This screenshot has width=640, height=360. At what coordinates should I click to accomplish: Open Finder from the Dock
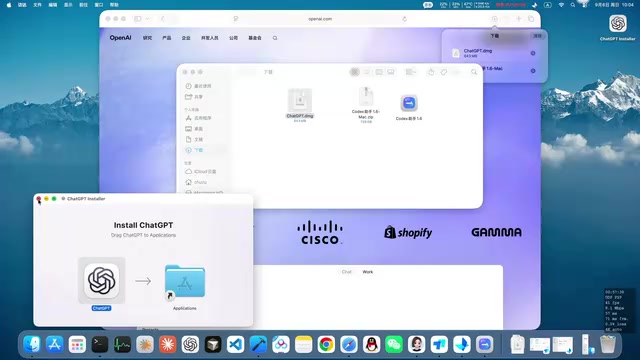pyautogui.click(x=32, y=344)
